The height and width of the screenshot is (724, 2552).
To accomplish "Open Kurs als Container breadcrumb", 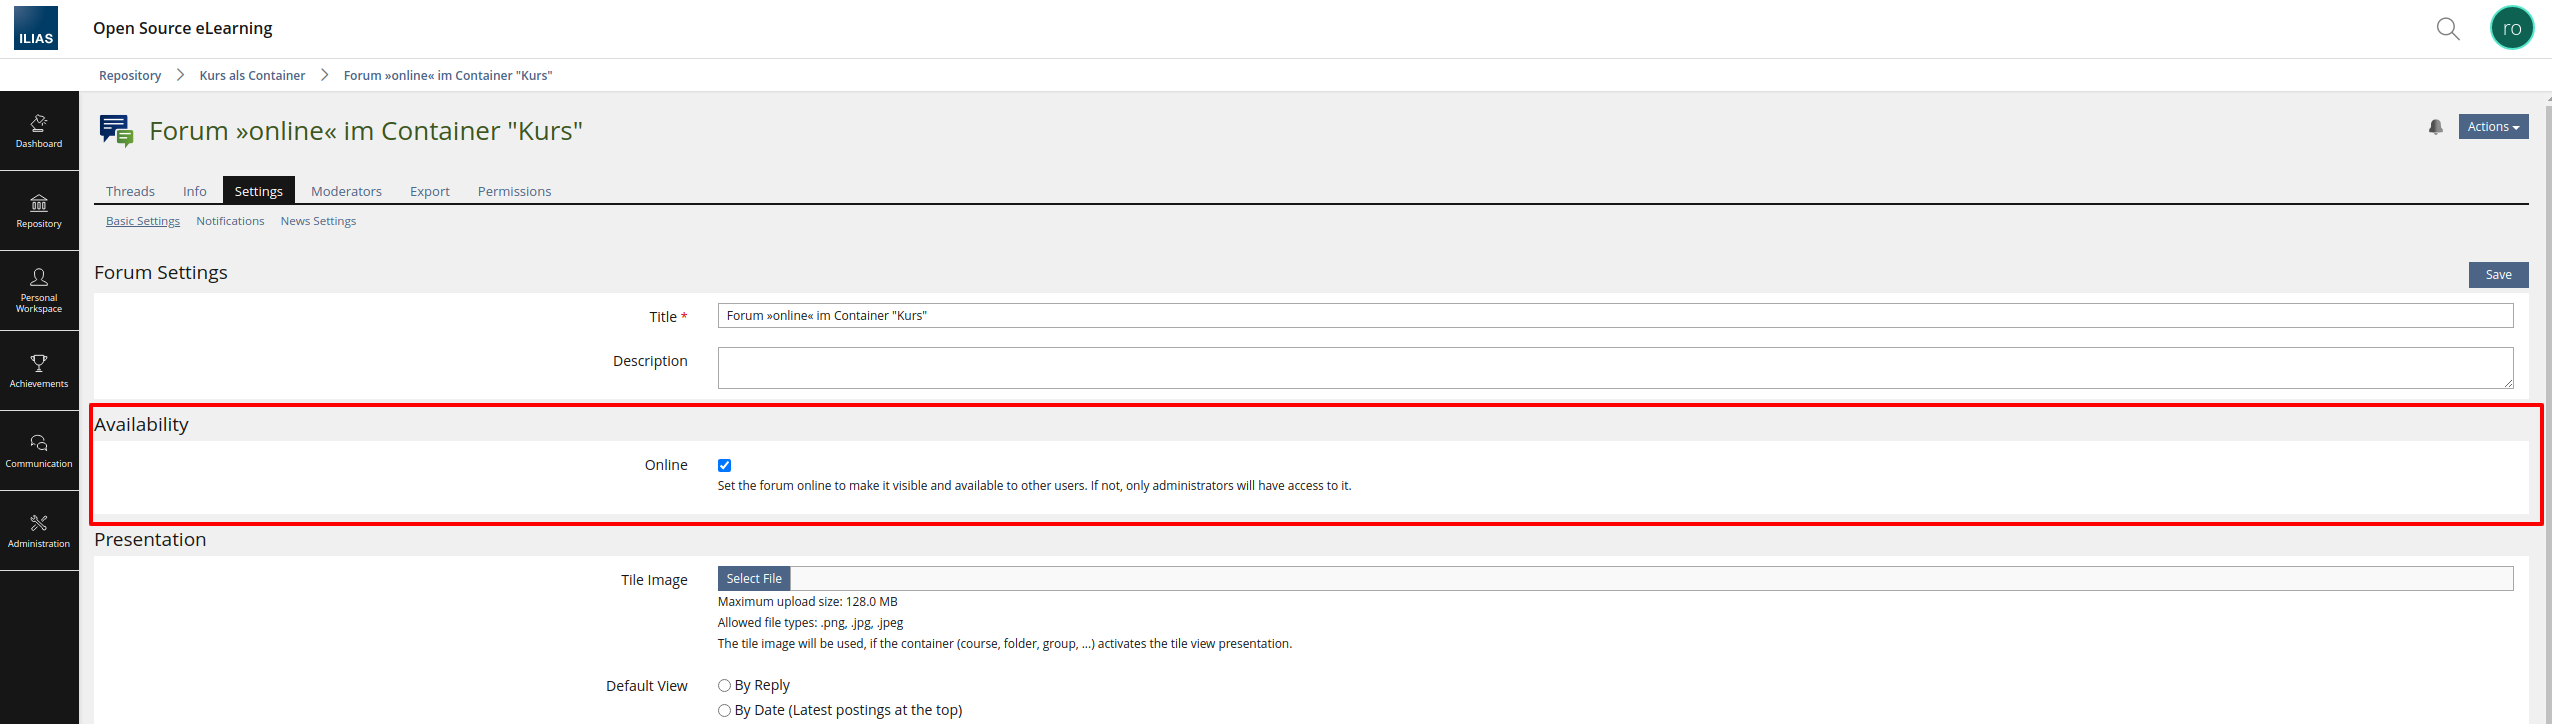I will (x=252, y=75).
